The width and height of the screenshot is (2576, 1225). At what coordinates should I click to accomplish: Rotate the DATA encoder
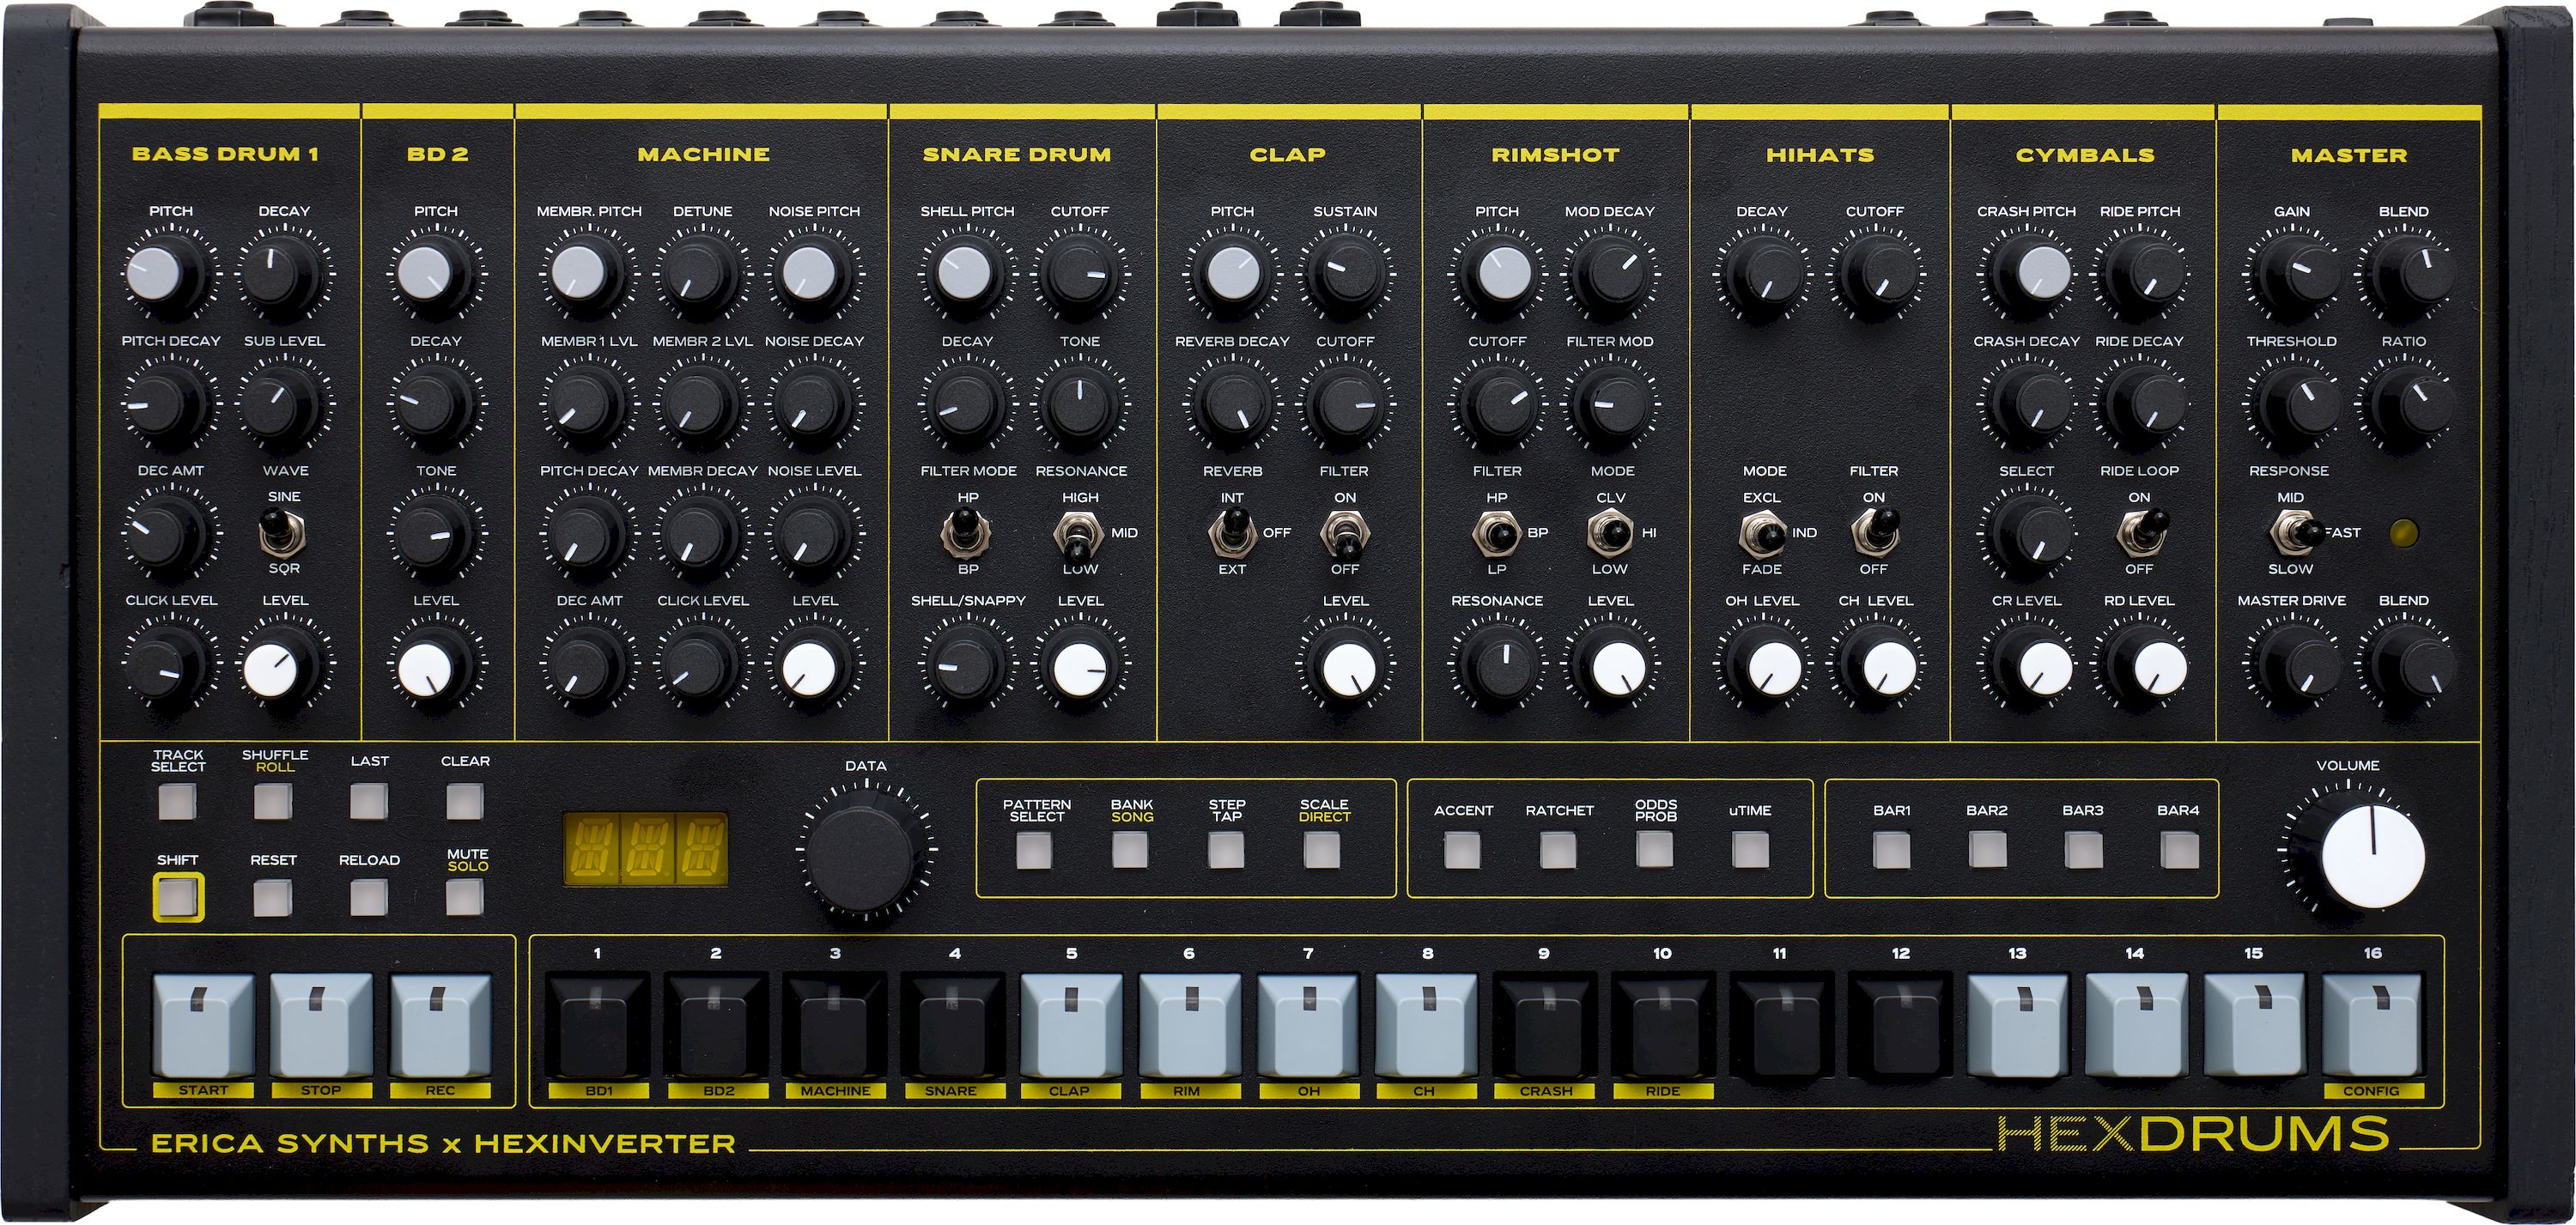tap(866, 849)
